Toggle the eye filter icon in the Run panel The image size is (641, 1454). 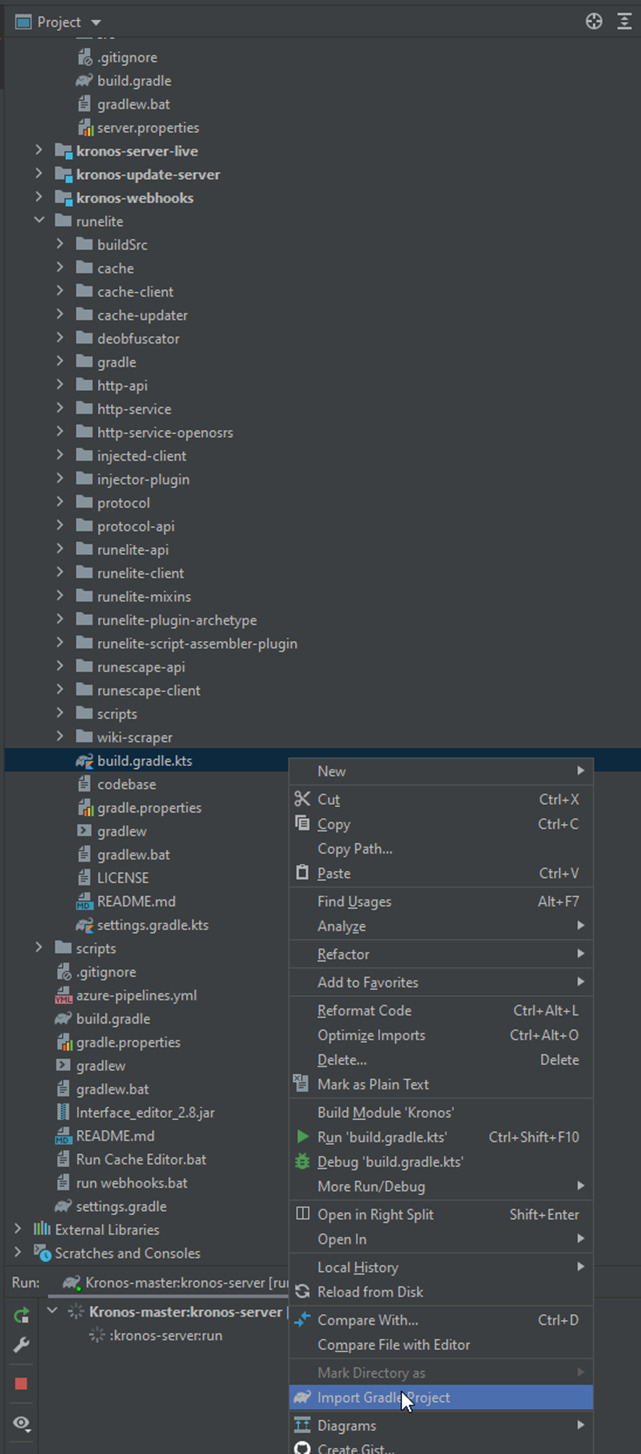click(20, 1423)
